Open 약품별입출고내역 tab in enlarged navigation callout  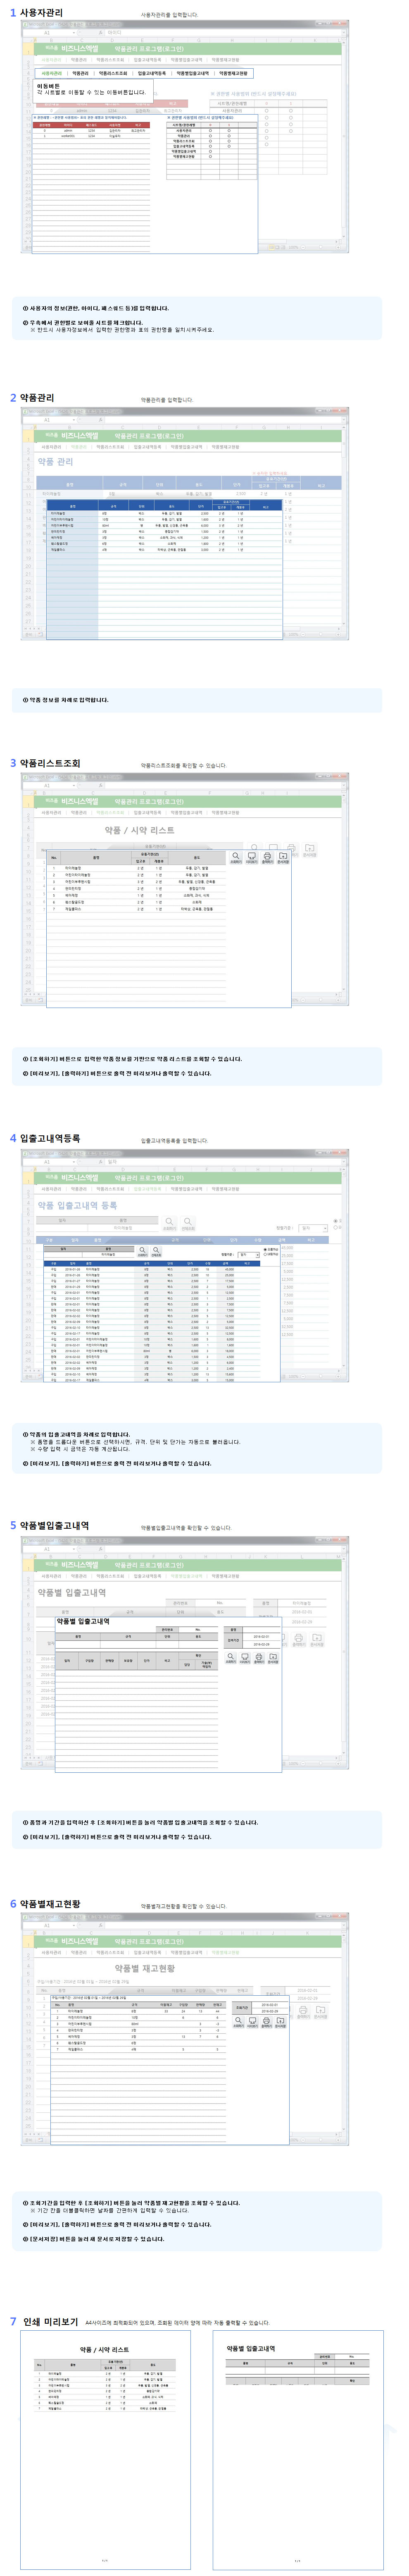[193, 73]
